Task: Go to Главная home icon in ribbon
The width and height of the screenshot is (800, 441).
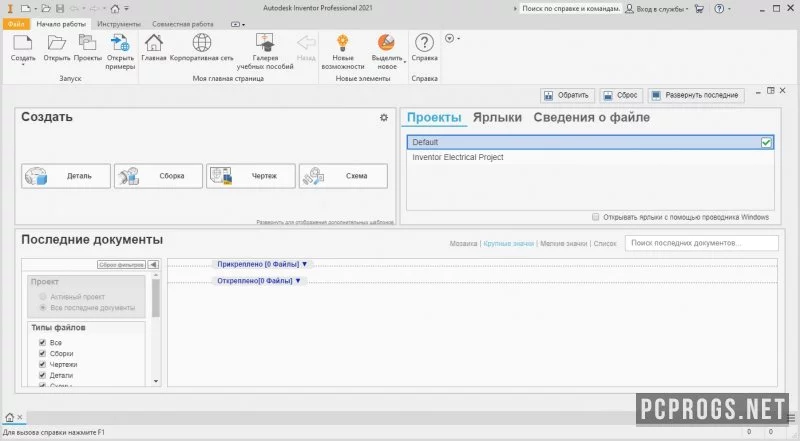Action: coord(154,44)
